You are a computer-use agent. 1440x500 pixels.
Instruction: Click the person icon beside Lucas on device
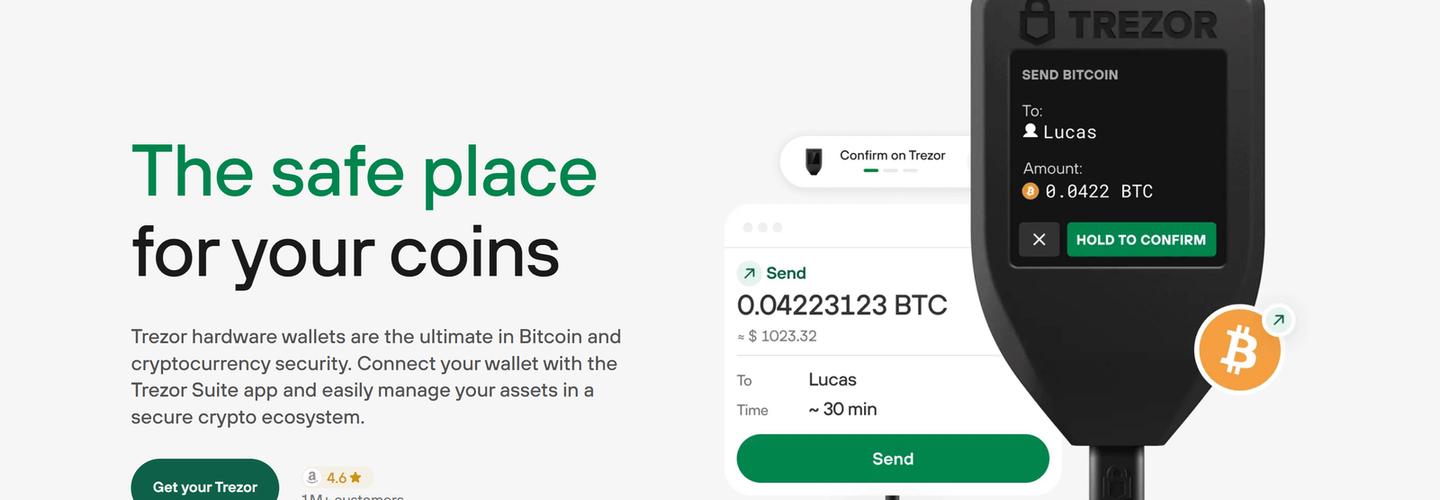click(1030, 131)
